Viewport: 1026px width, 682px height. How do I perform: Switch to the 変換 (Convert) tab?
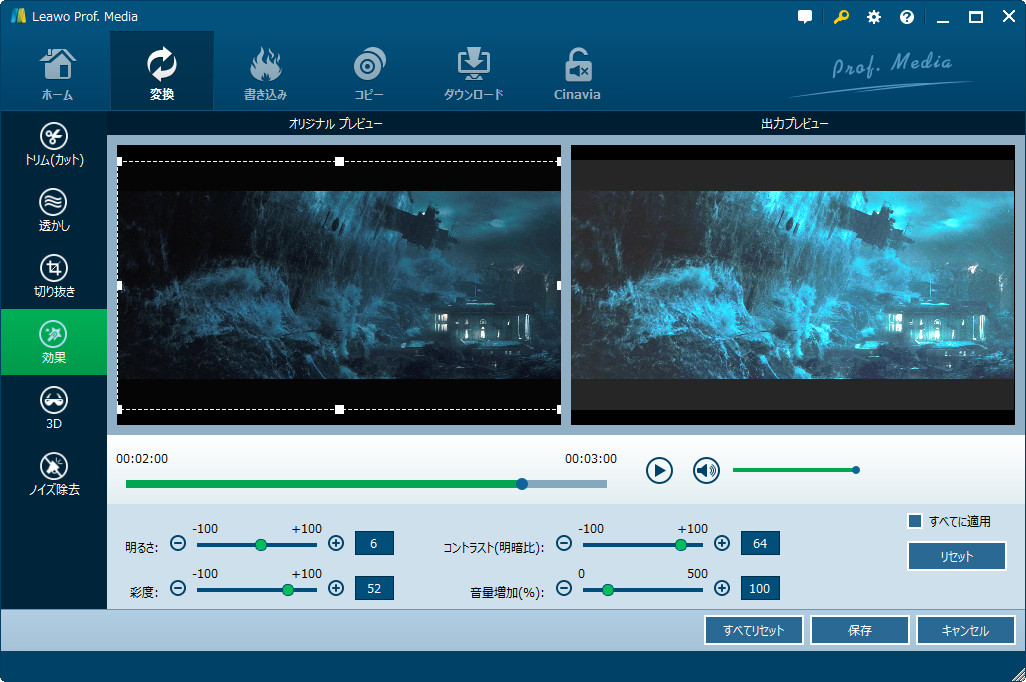(x=162, y=73)
